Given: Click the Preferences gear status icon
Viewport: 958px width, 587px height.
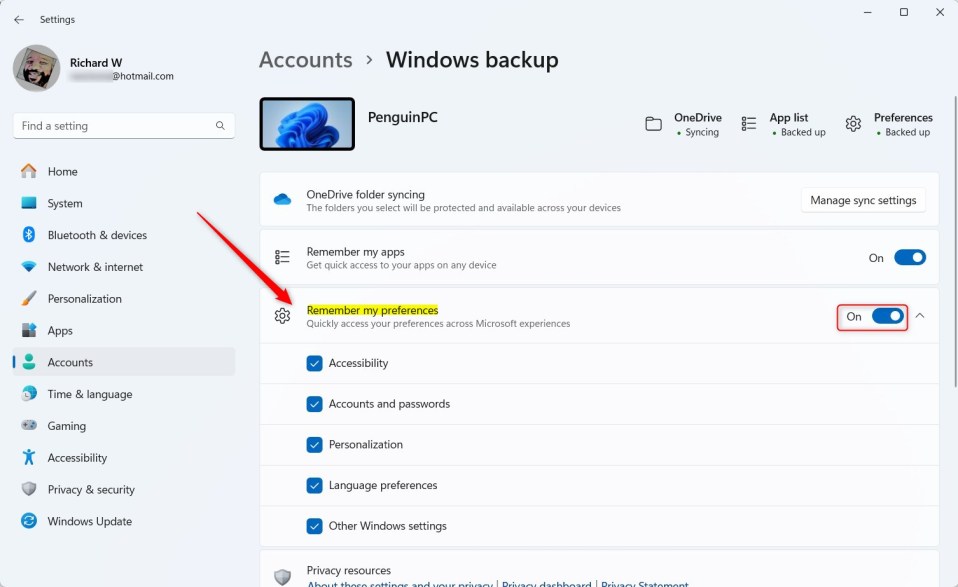Looking at the screenshot, I should point(854,124).
